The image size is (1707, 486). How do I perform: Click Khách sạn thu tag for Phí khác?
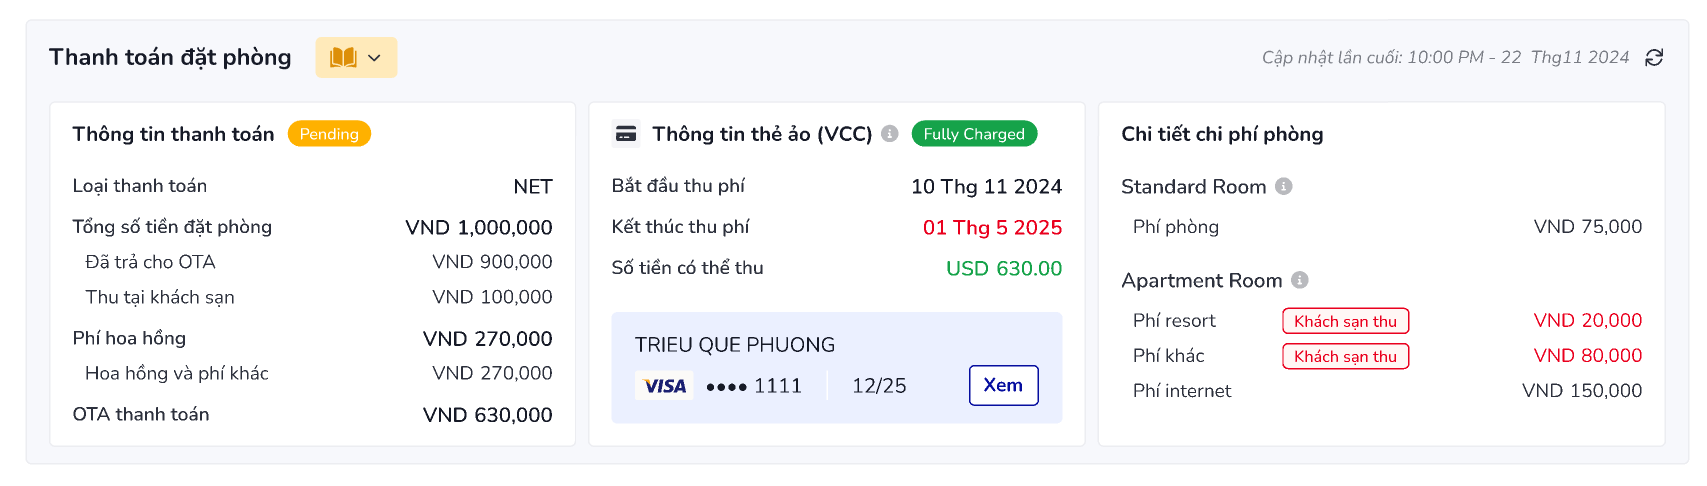1345,356
